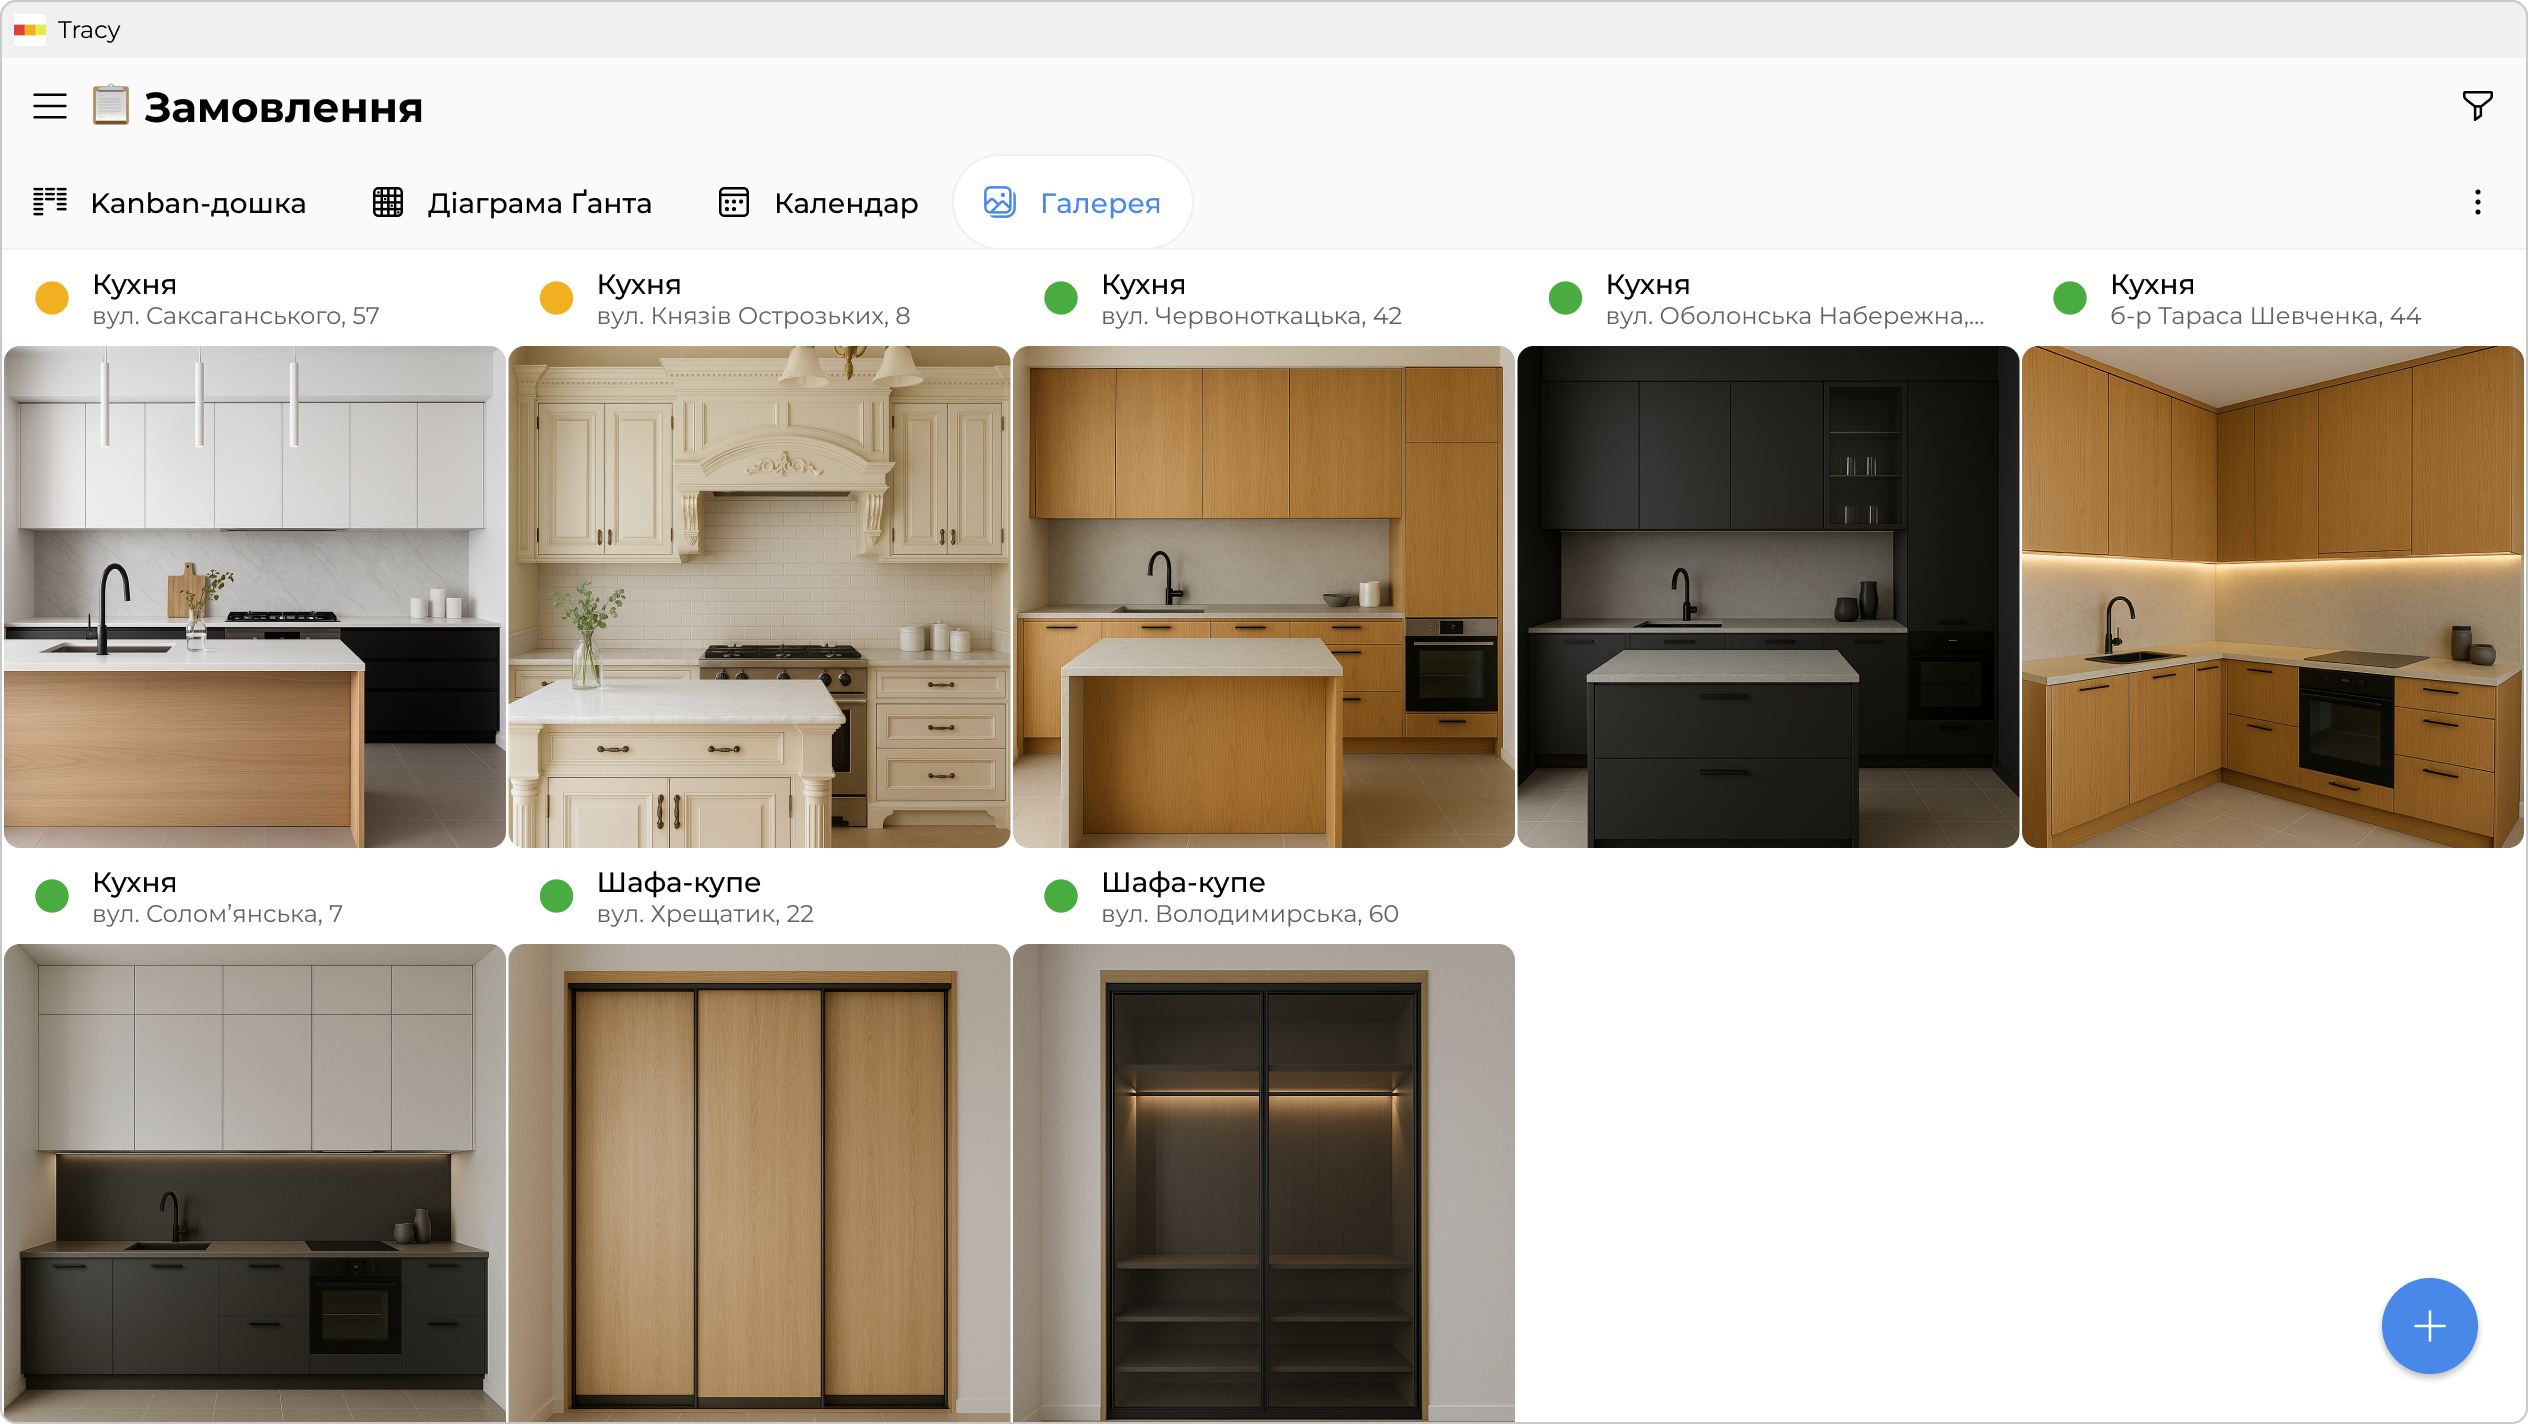Image resolution: width=2528 pixels, height=1424 pixels.
Task: Open the corner wood kitchen on Тараса Шевченка
Action: (x=2272, y=597)
